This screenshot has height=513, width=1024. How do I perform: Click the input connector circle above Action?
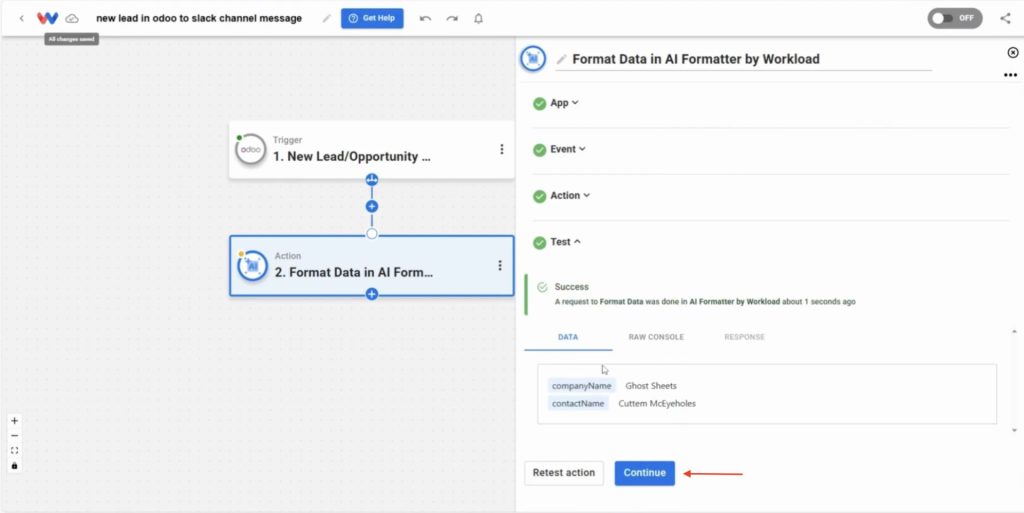(x=372, y=234)
